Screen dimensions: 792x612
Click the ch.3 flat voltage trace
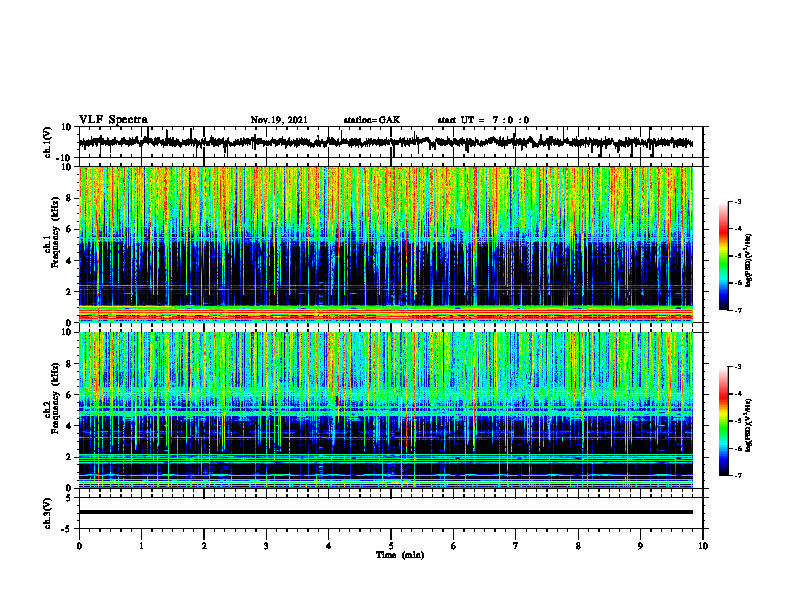pyautogui.click(x=385, y=512)
